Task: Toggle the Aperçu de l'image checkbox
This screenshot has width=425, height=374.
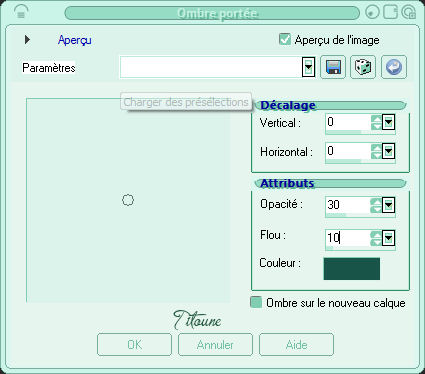Action: coord(285,39)
